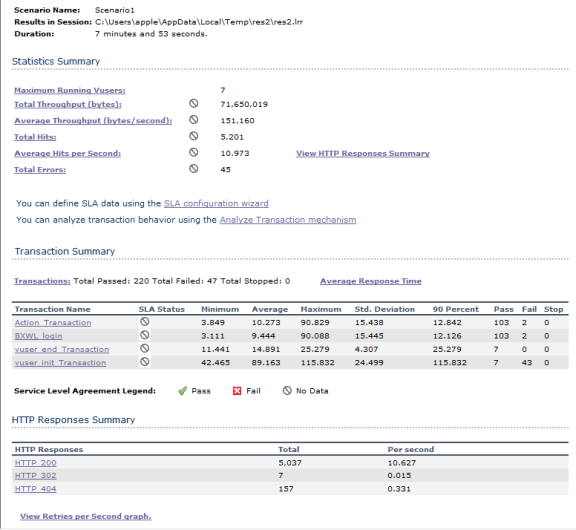576x530 pixels.
Task: Click SLA status icon for vuser_end_Transaction
Action: coord(145,348)
